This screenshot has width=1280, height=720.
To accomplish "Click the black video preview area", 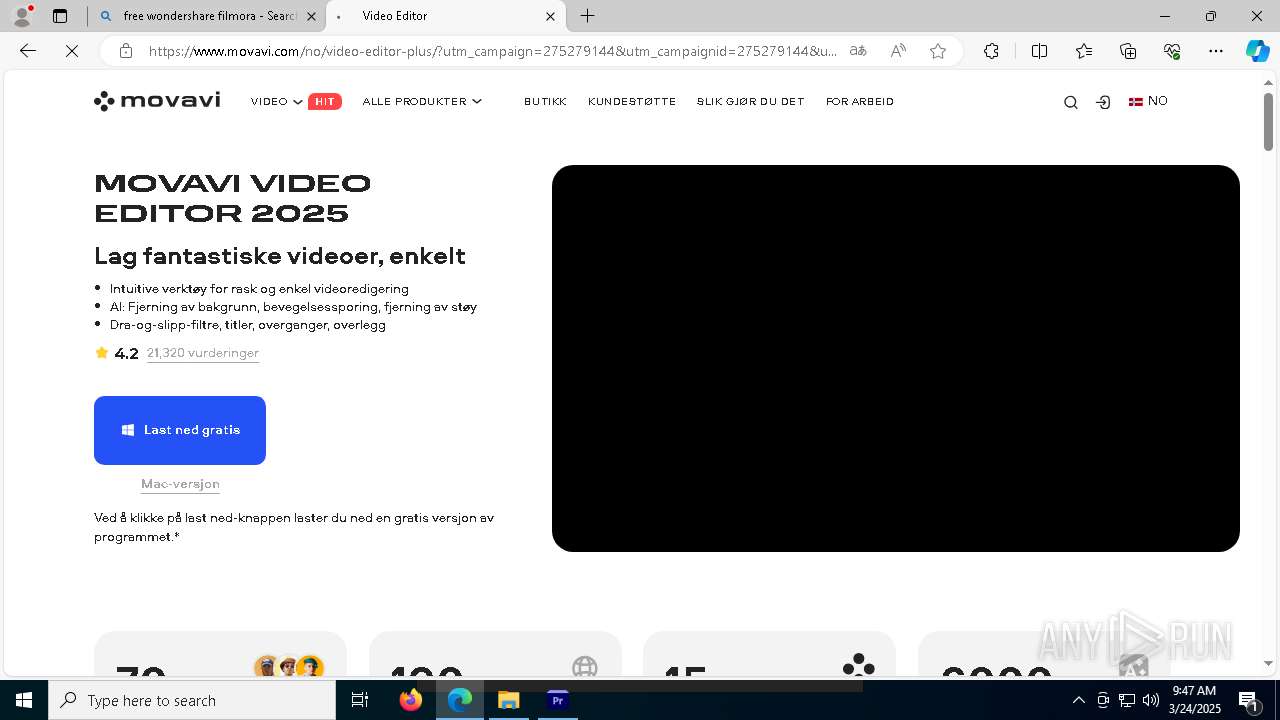I will 896,358.
